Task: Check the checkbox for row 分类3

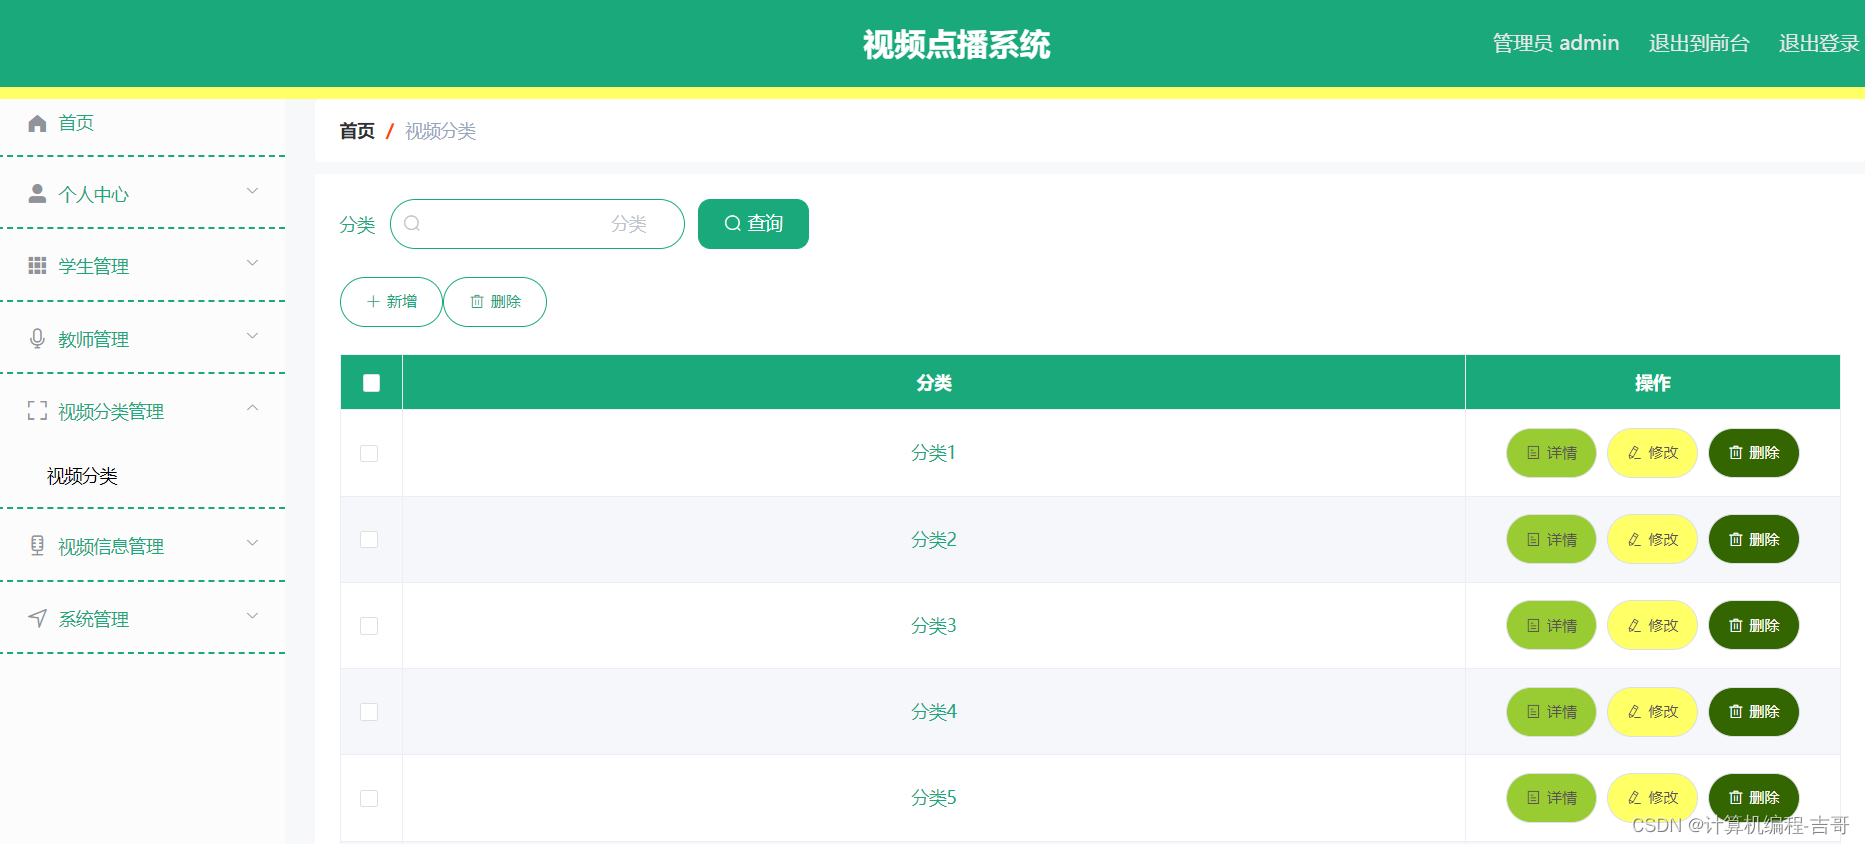Action: [x=369, y=626]
